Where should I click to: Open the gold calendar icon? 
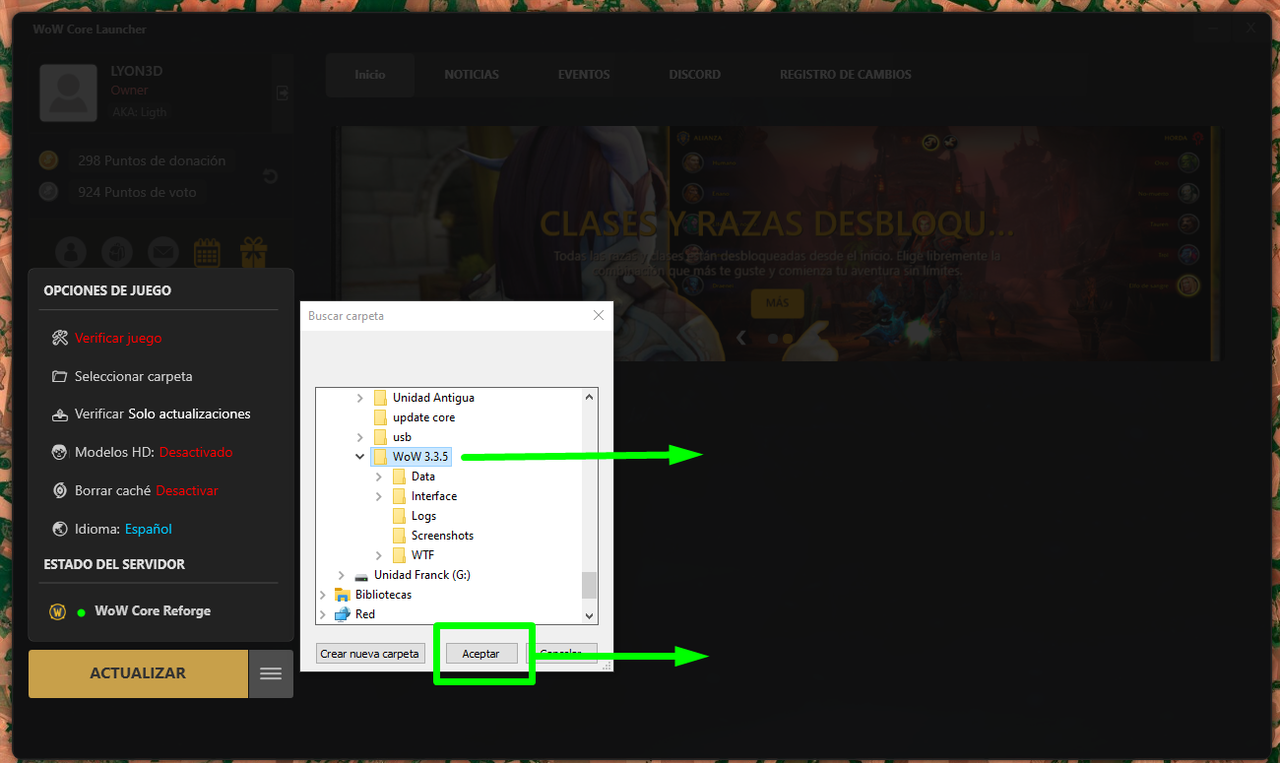click(x=207, y=251)
